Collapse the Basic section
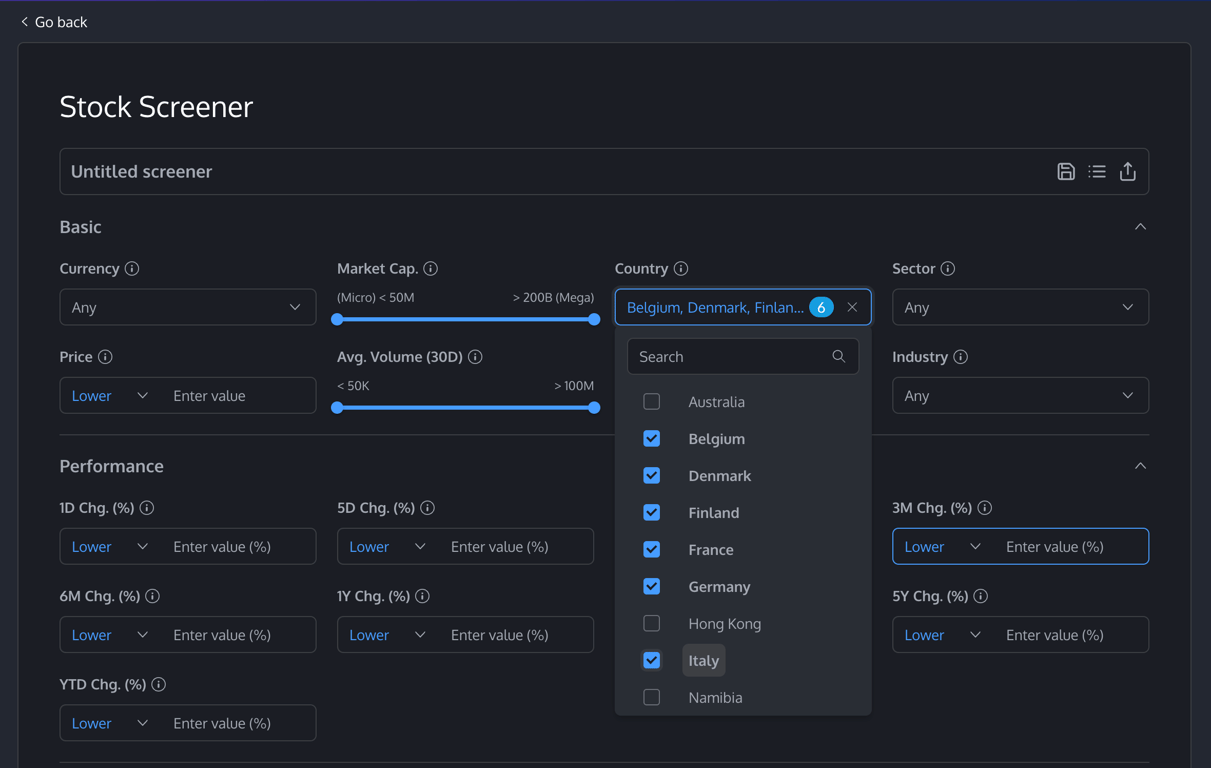The image size is (1211, 768). pyautogui.click(x=1140, y=227)
